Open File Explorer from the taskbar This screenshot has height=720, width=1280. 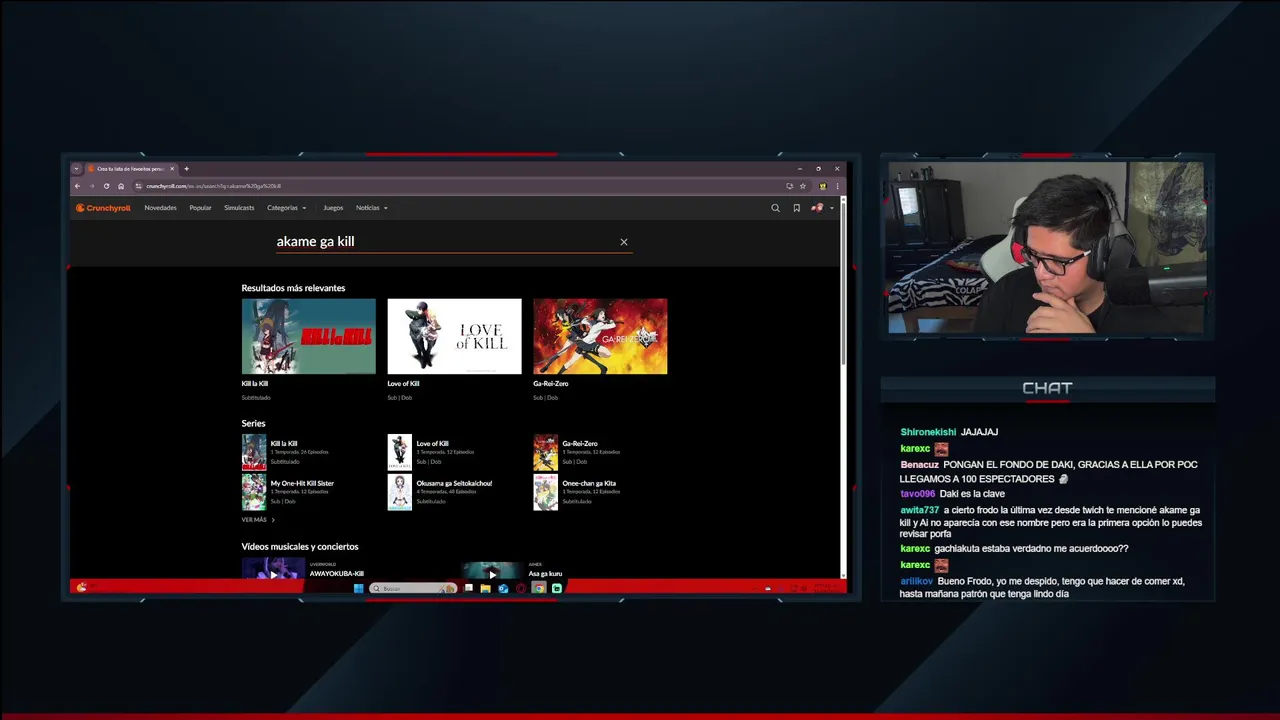click(485, 588)
